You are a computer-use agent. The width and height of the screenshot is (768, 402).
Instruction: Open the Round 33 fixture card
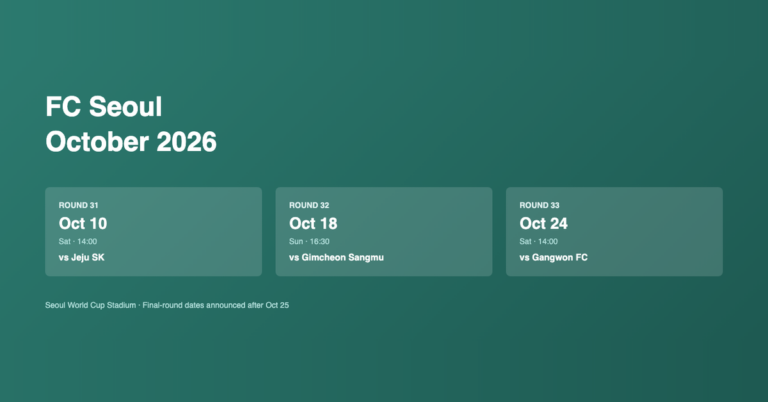[614, 232]
